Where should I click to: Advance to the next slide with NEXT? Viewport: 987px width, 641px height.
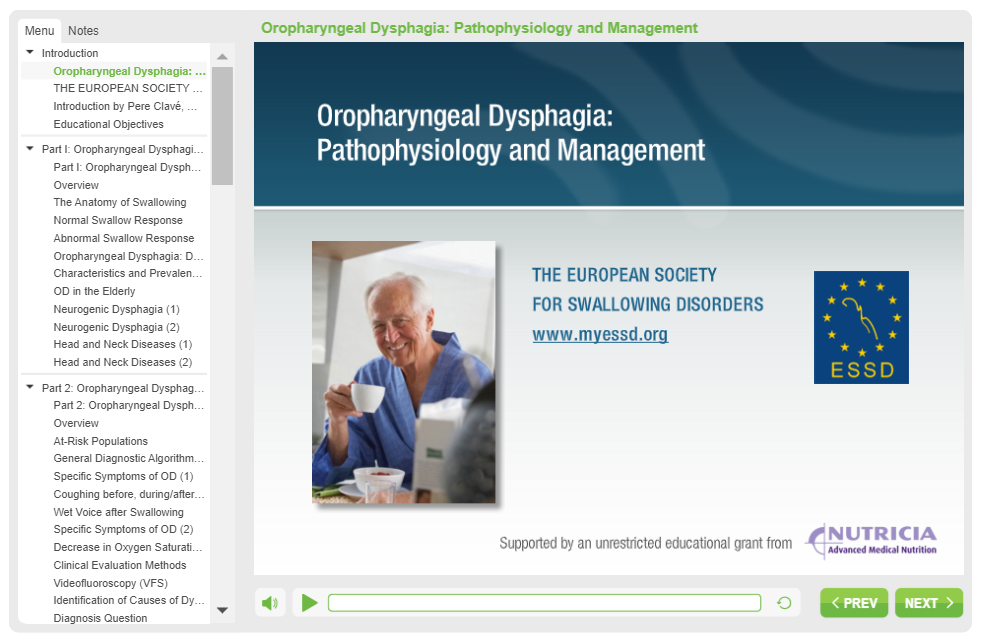tap(929, 603)
